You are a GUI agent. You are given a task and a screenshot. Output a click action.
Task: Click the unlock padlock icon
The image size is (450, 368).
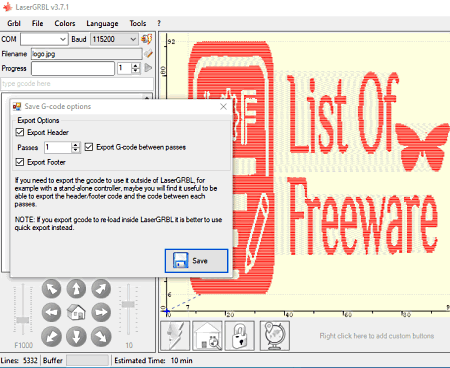(240, 336)
